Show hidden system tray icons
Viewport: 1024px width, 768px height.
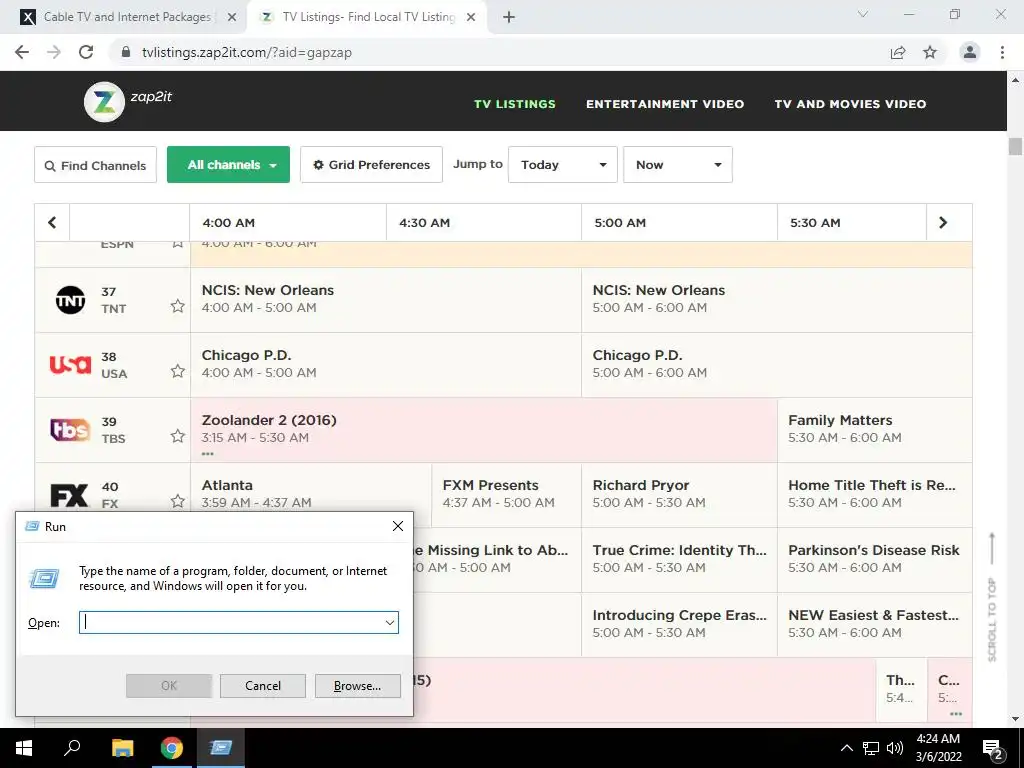[x=846, y=748]
